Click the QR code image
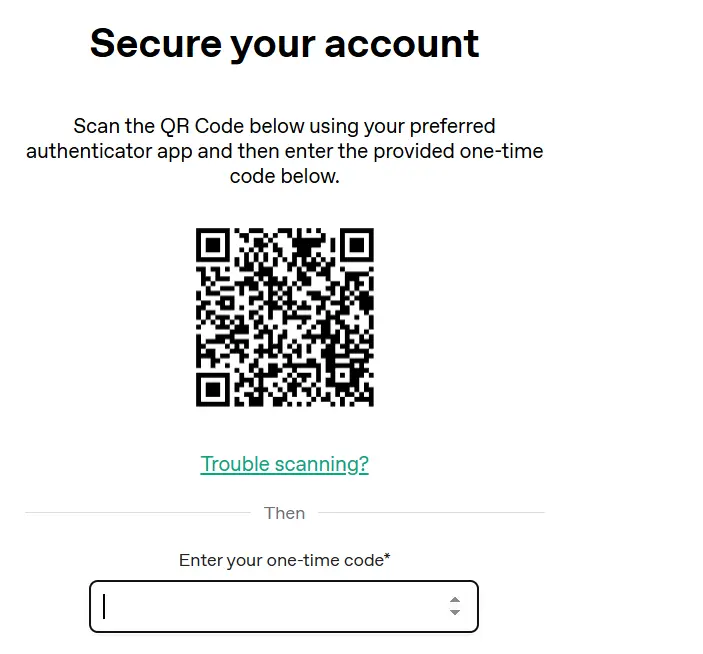Viewport: 703px width, 654px height. coord(285,317)
